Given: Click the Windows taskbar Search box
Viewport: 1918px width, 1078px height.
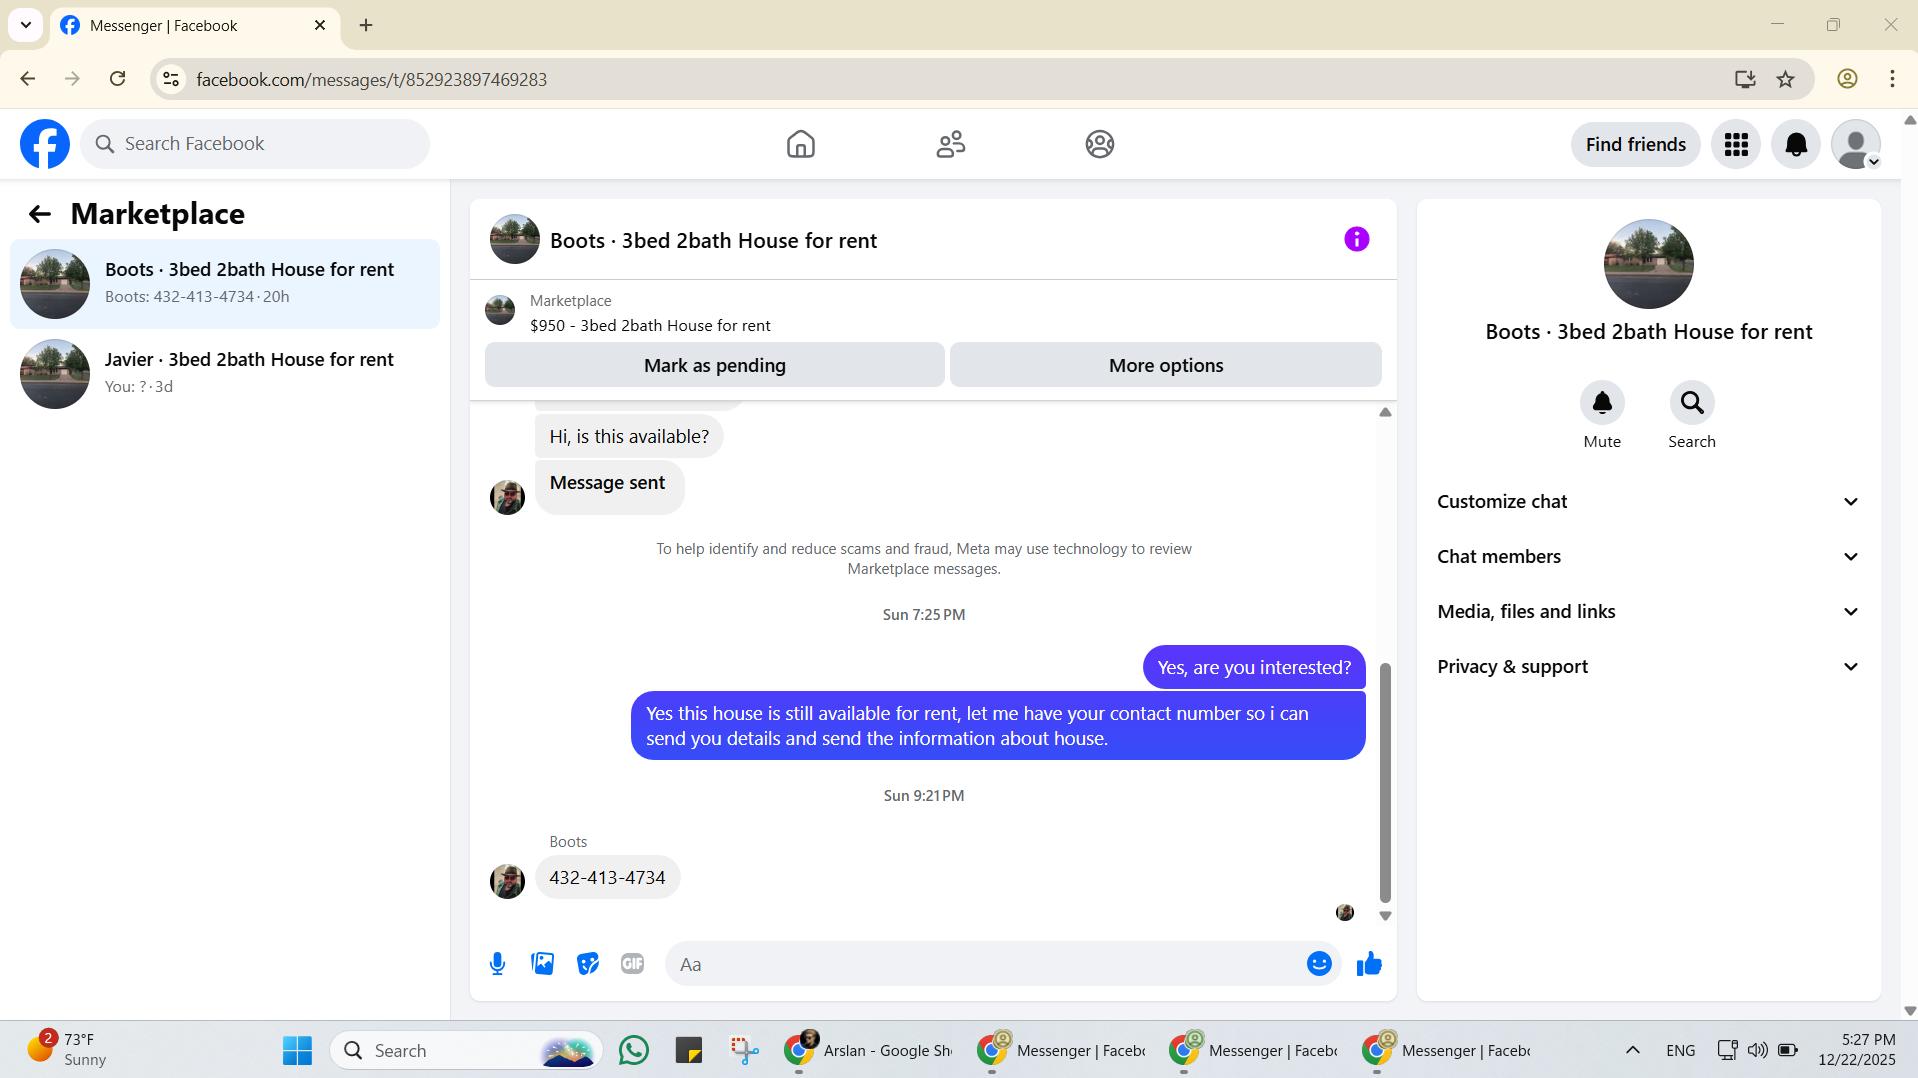Looking at the screenshot, I should point(466,1050).
